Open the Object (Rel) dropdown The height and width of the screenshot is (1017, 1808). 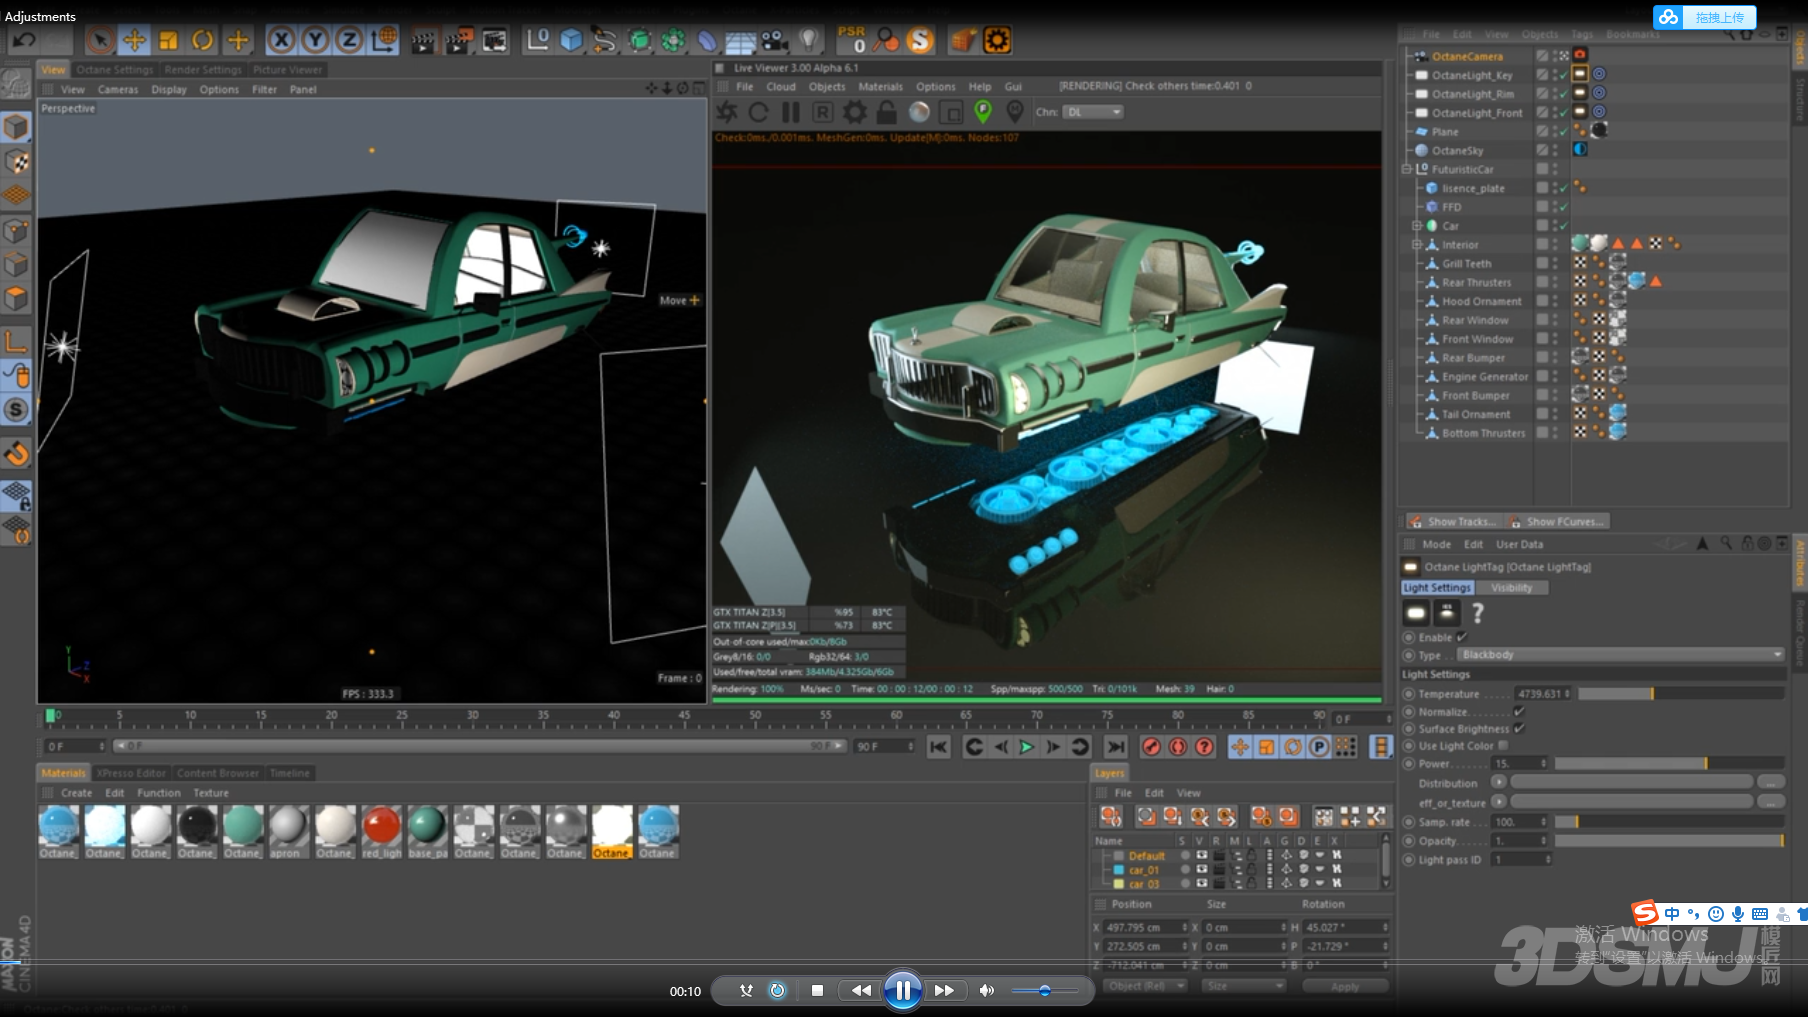coord(1145,985)
